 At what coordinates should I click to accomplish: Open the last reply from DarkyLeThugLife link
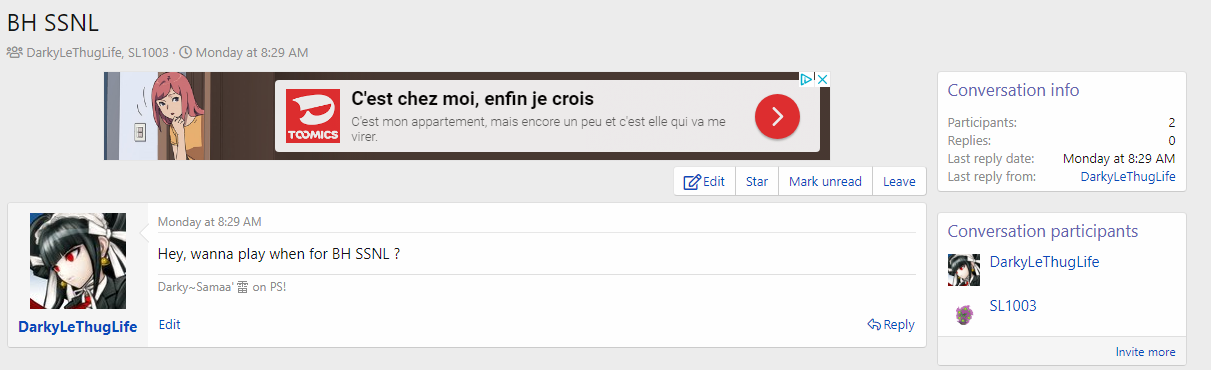pos(1128,176)
